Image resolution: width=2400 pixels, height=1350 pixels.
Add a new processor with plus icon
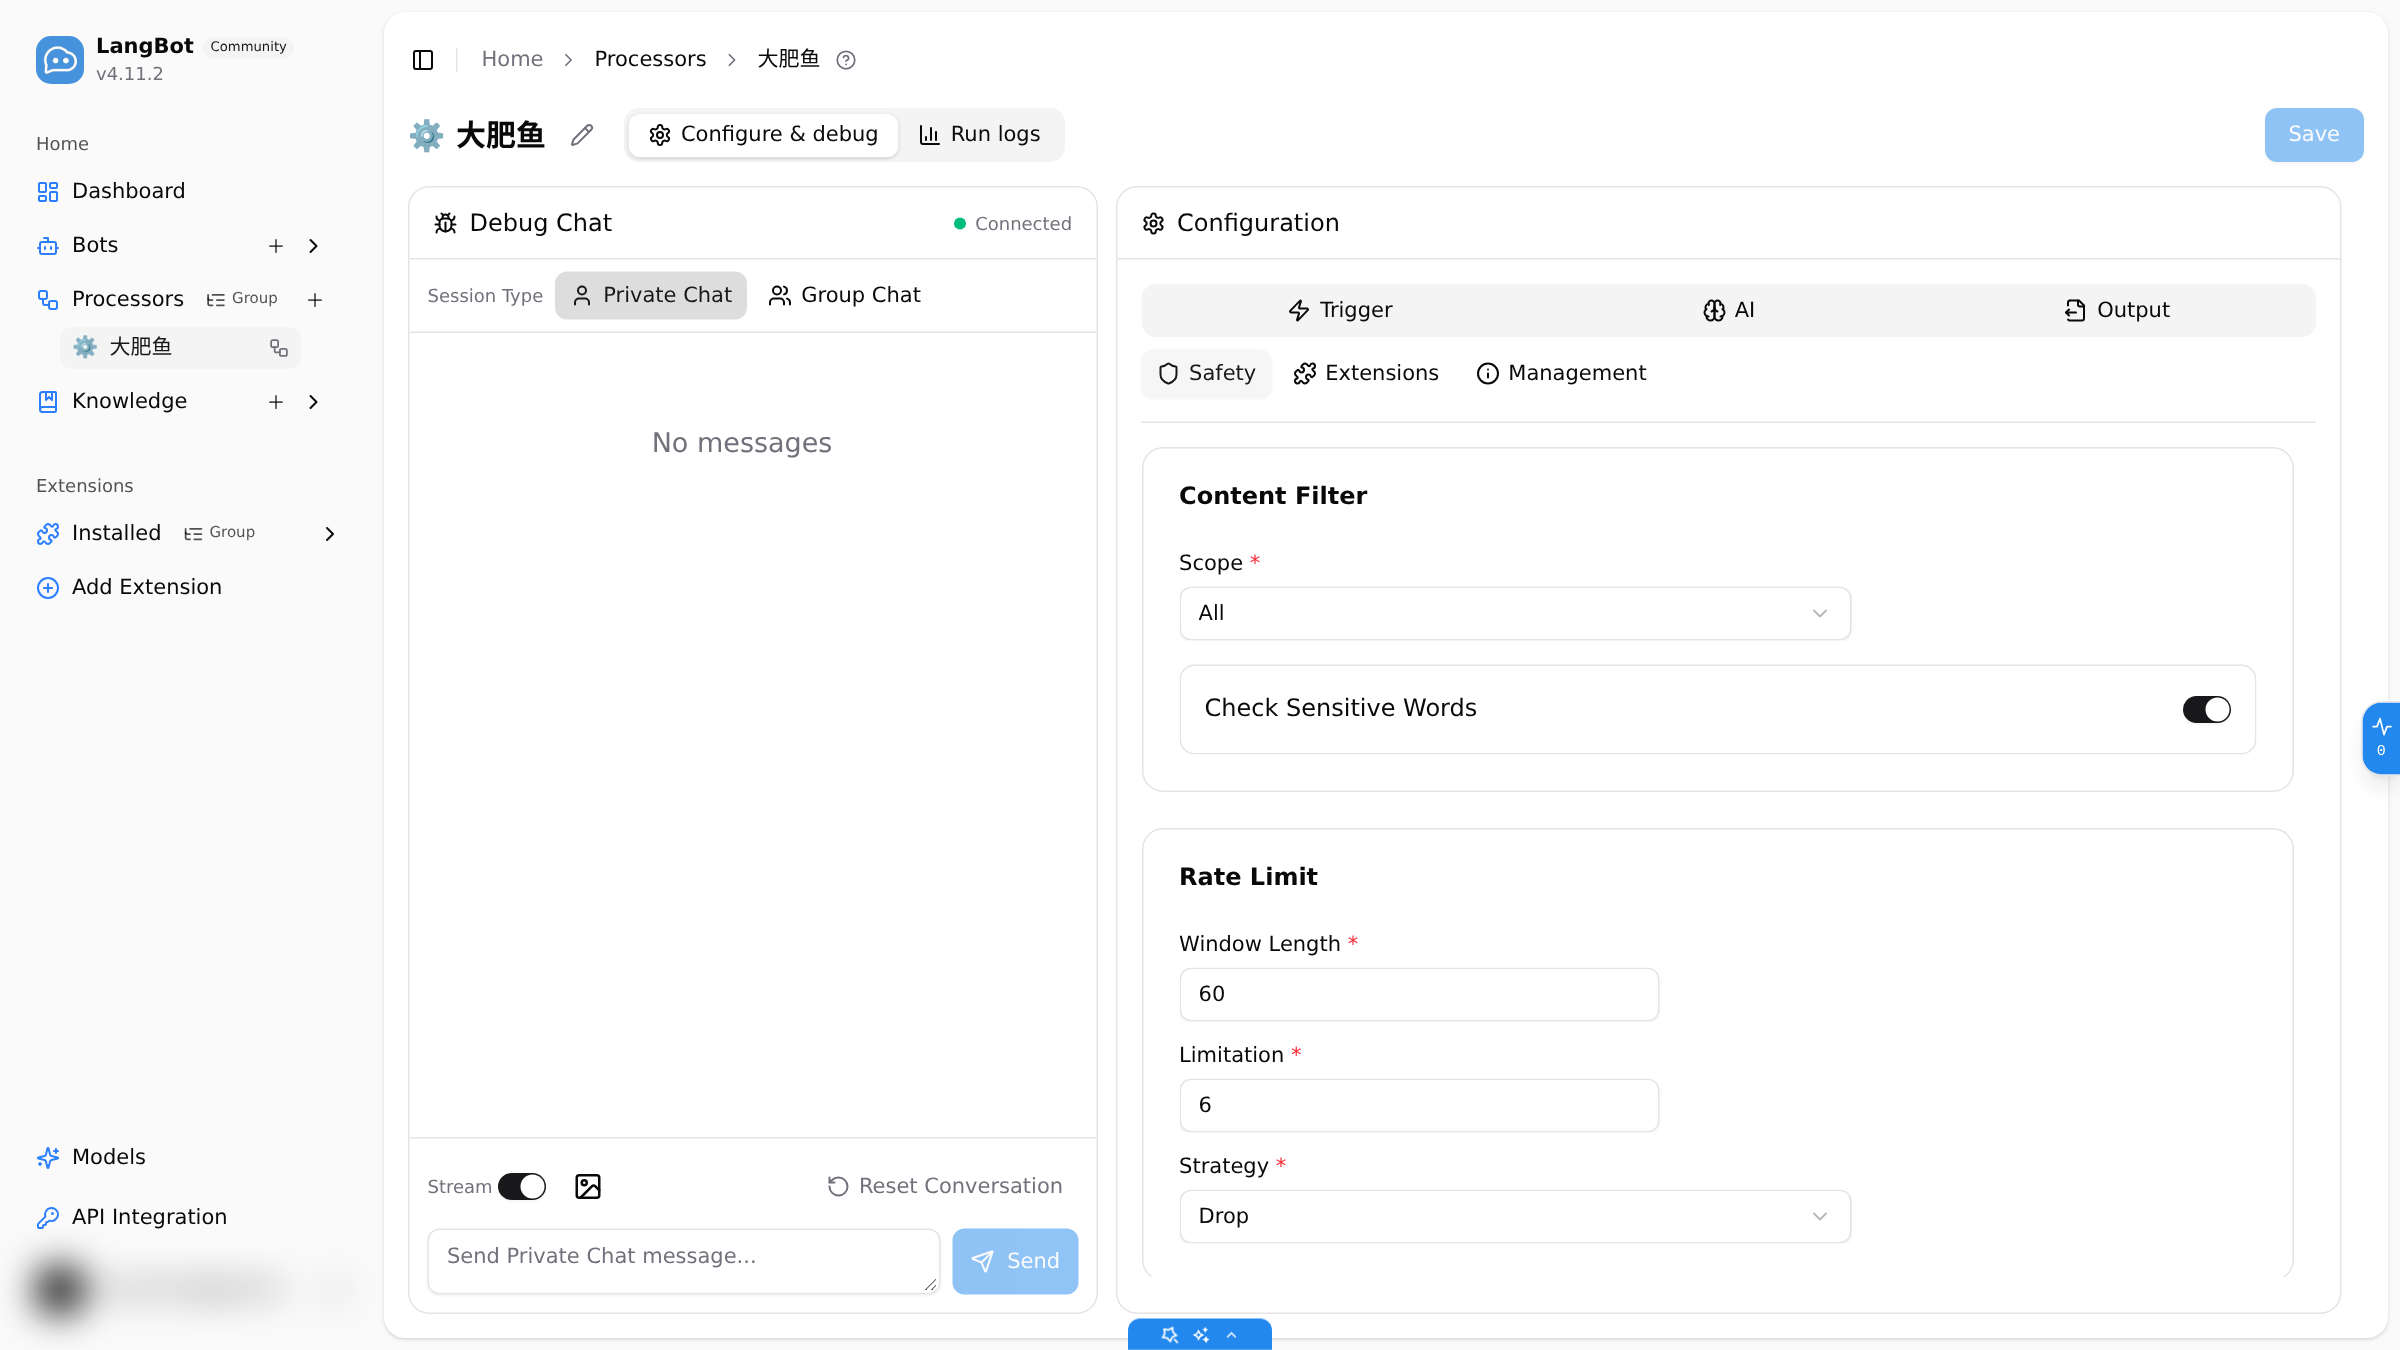(x=315, y=300)
